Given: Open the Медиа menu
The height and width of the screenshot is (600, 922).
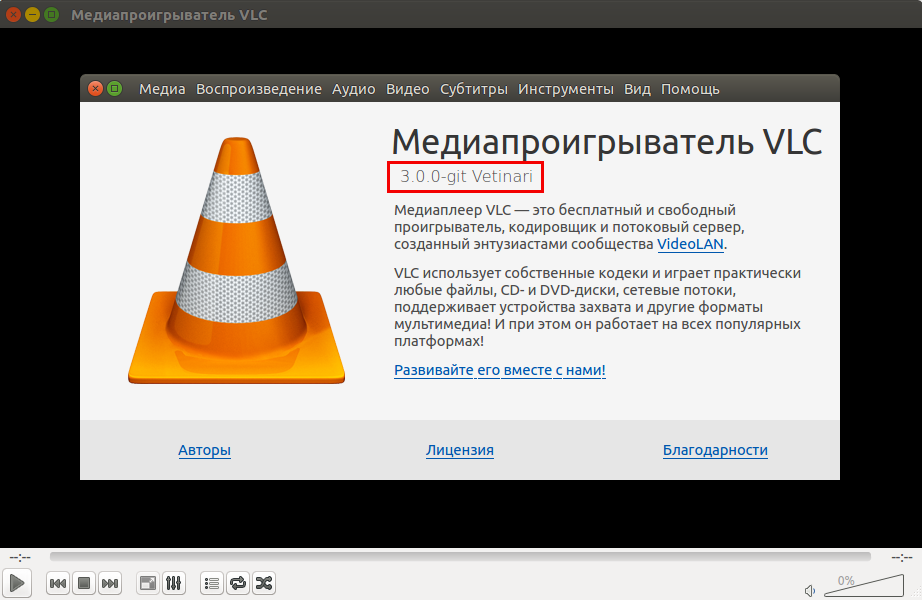Looking at the screenshot, I should pyautogui.click(x=162, y=89).
